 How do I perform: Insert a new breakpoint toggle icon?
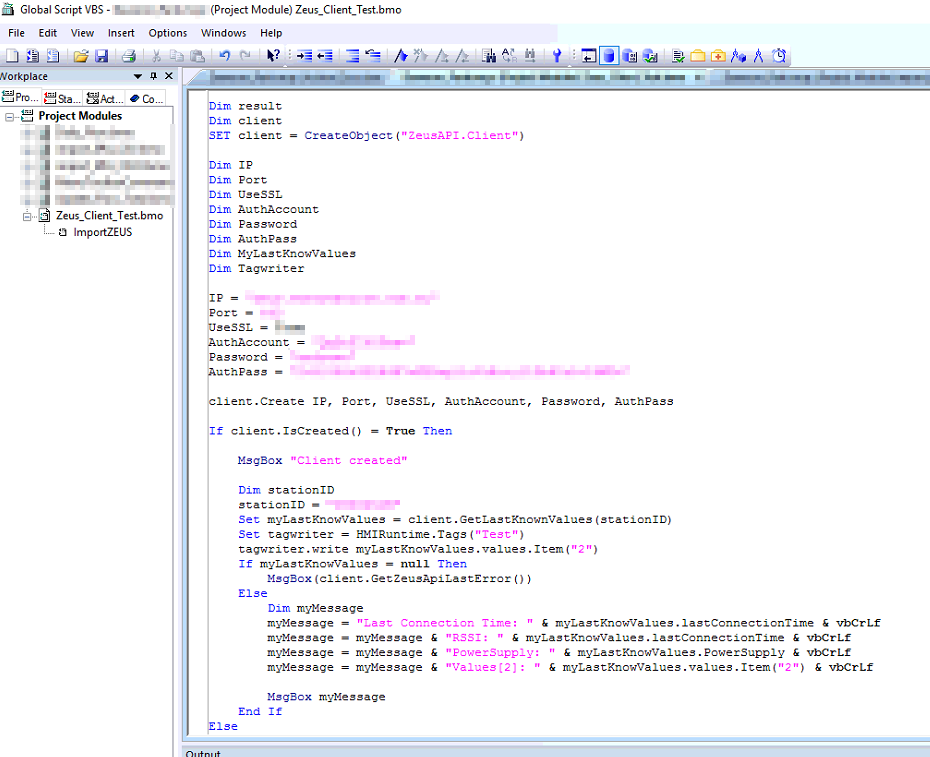coord(401,55)
